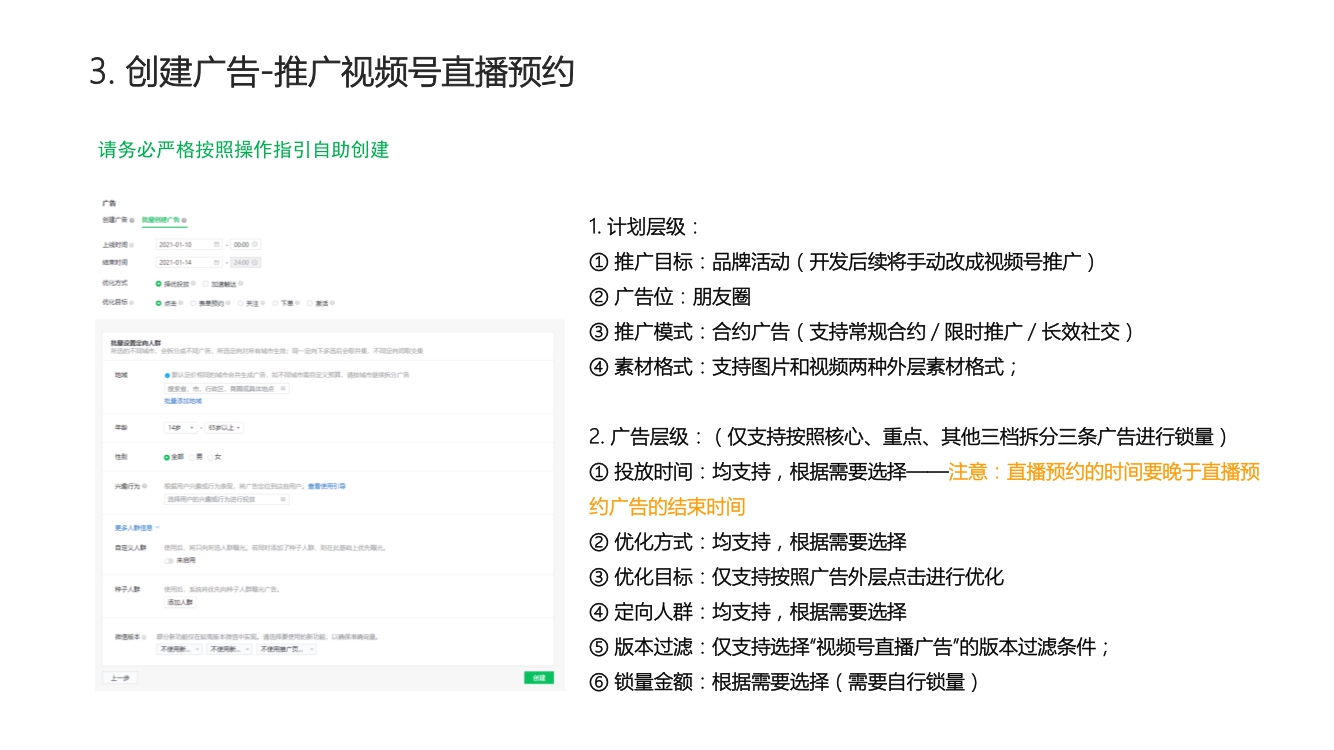The image size is (1334, 750).
Task: Click the 添加人群 button under 种子人群
Action: click(180, 603)
